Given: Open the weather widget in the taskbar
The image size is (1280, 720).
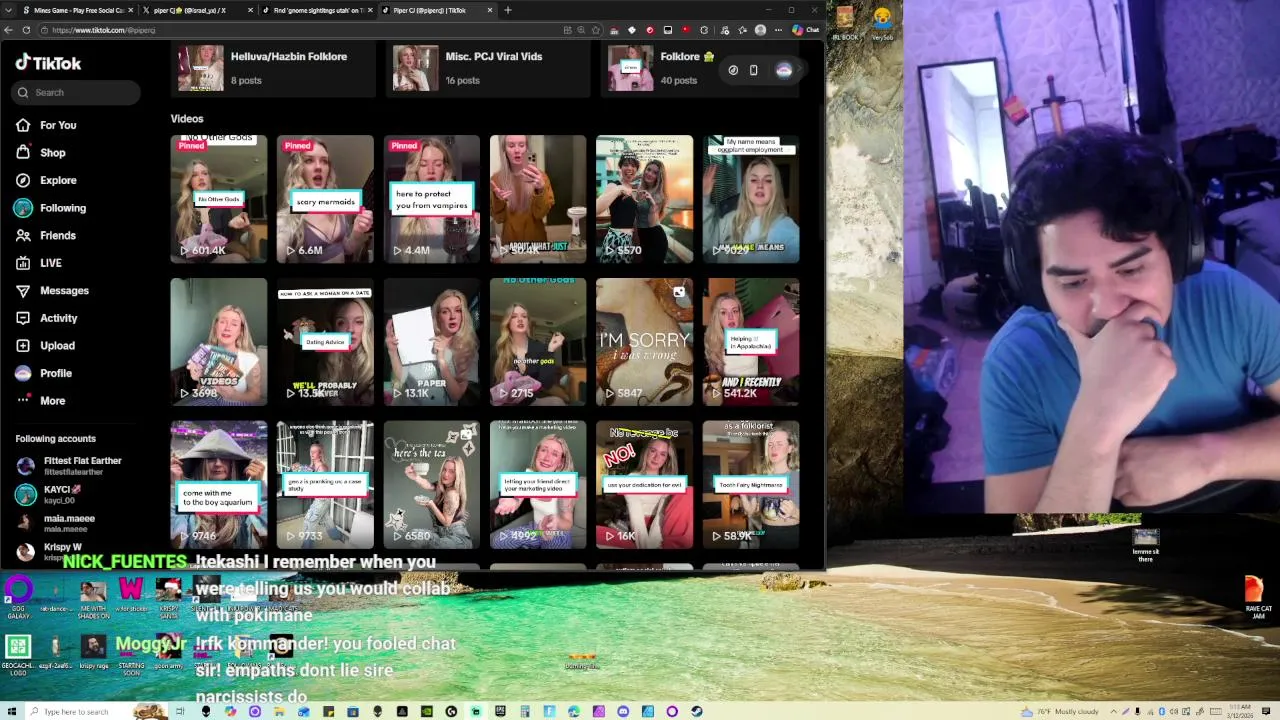Looking at the screenshot, I should (x=1060, y=711).
